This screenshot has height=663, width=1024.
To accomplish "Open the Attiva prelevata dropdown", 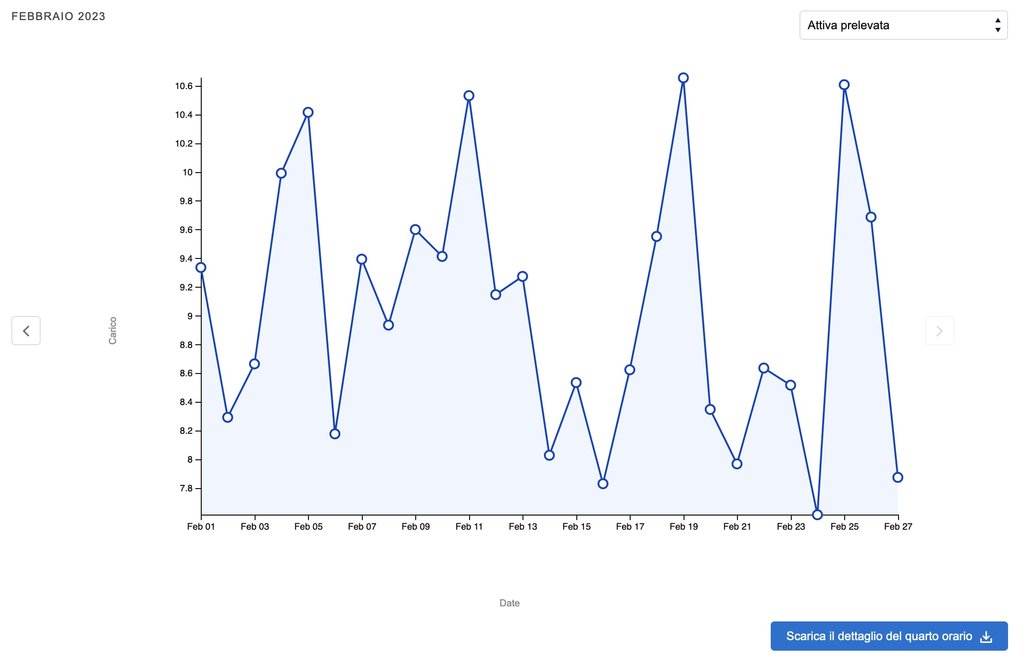I will (902, 25).
